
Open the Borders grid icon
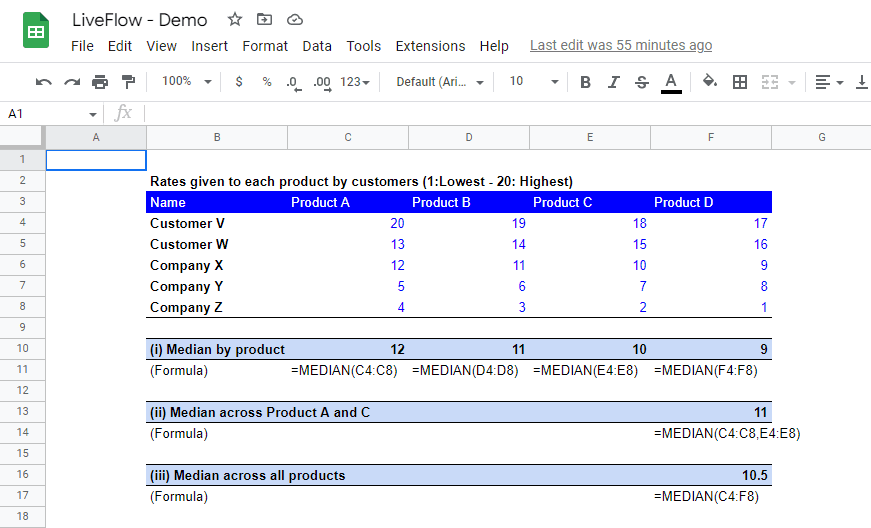[740, 82]
